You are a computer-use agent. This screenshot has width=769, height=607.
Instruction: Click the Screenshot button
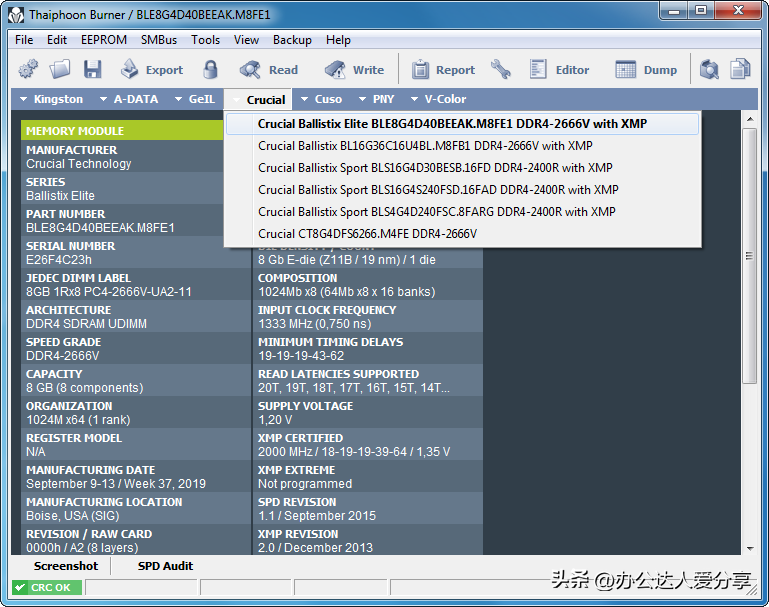66,566
